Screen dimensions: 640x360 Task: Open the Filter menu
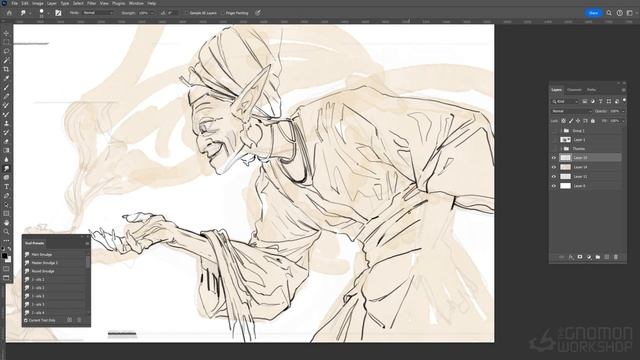(x=91, y=3)
